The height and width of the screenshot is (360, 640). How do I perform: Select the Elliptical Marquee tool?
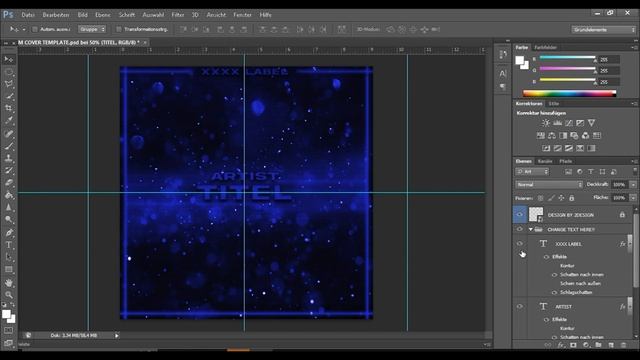tap(9, 72)
